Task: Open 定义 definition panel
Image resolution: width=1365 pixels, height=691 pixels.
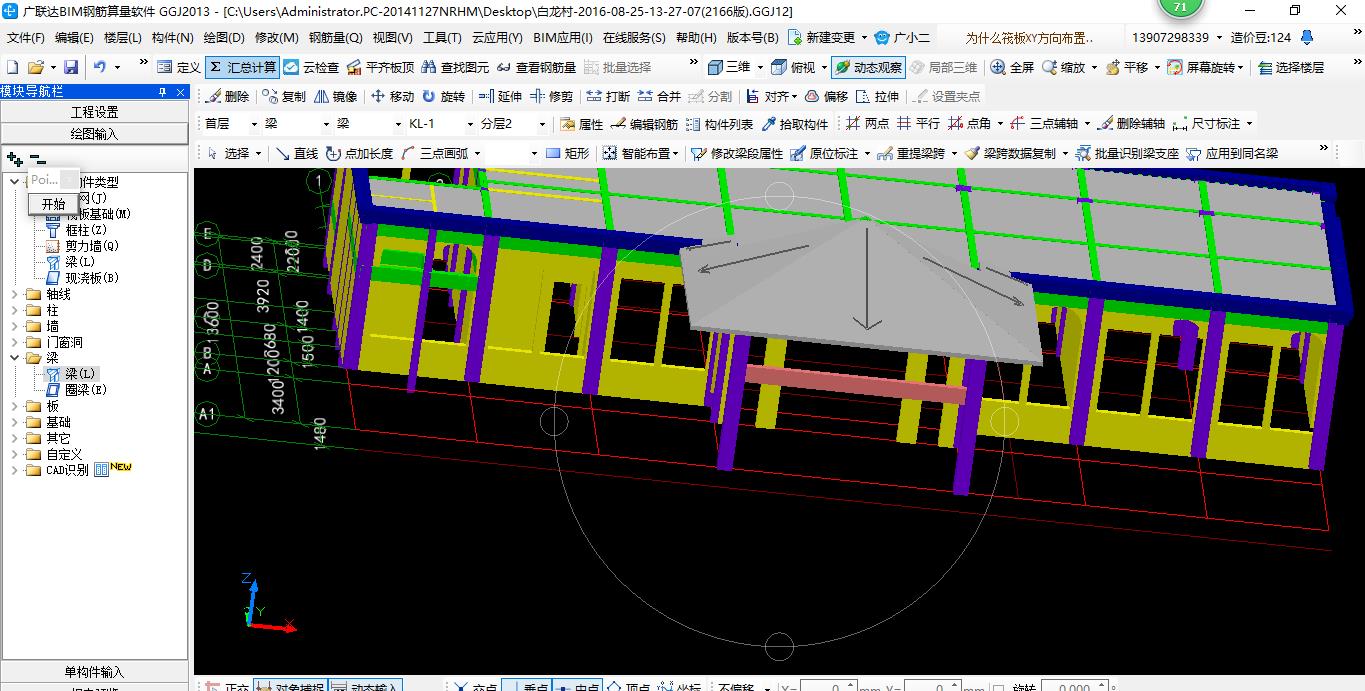Action: pyautogui.click(x=179, y=67)
